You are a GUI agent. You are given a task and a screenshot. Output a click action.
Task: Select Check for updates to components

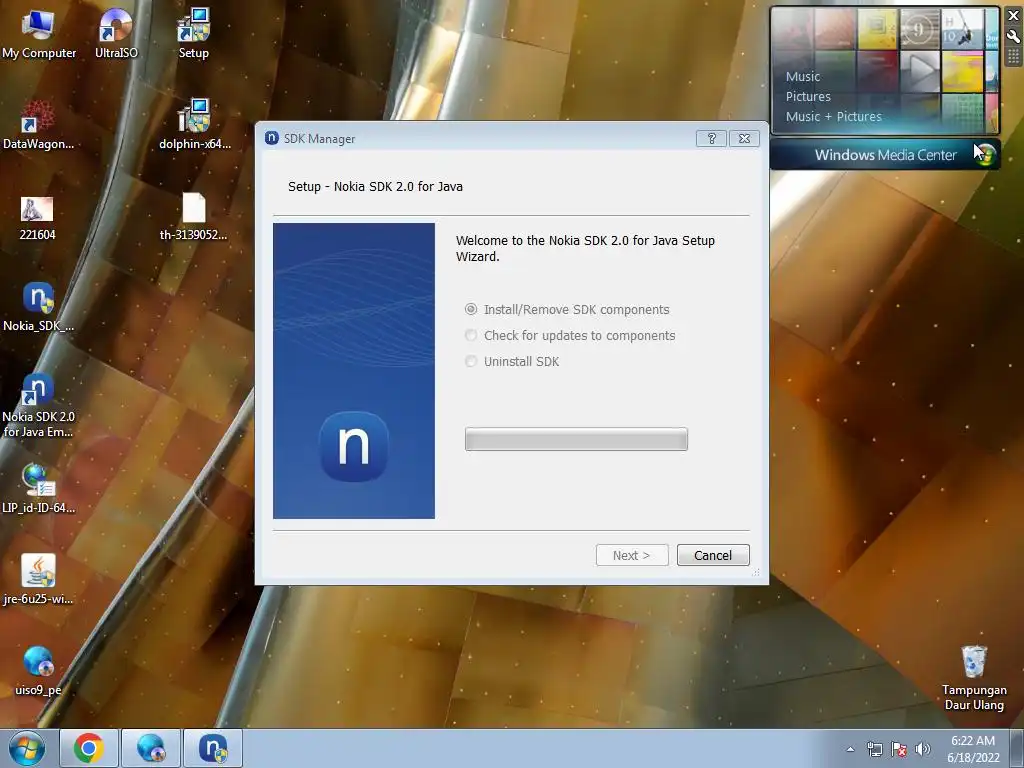tap(569, 336)
